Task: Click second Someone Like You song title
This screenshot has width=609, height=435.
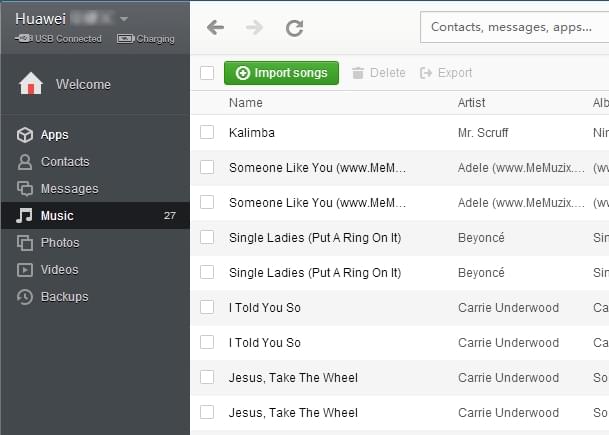Action: [x=317, y=203]
